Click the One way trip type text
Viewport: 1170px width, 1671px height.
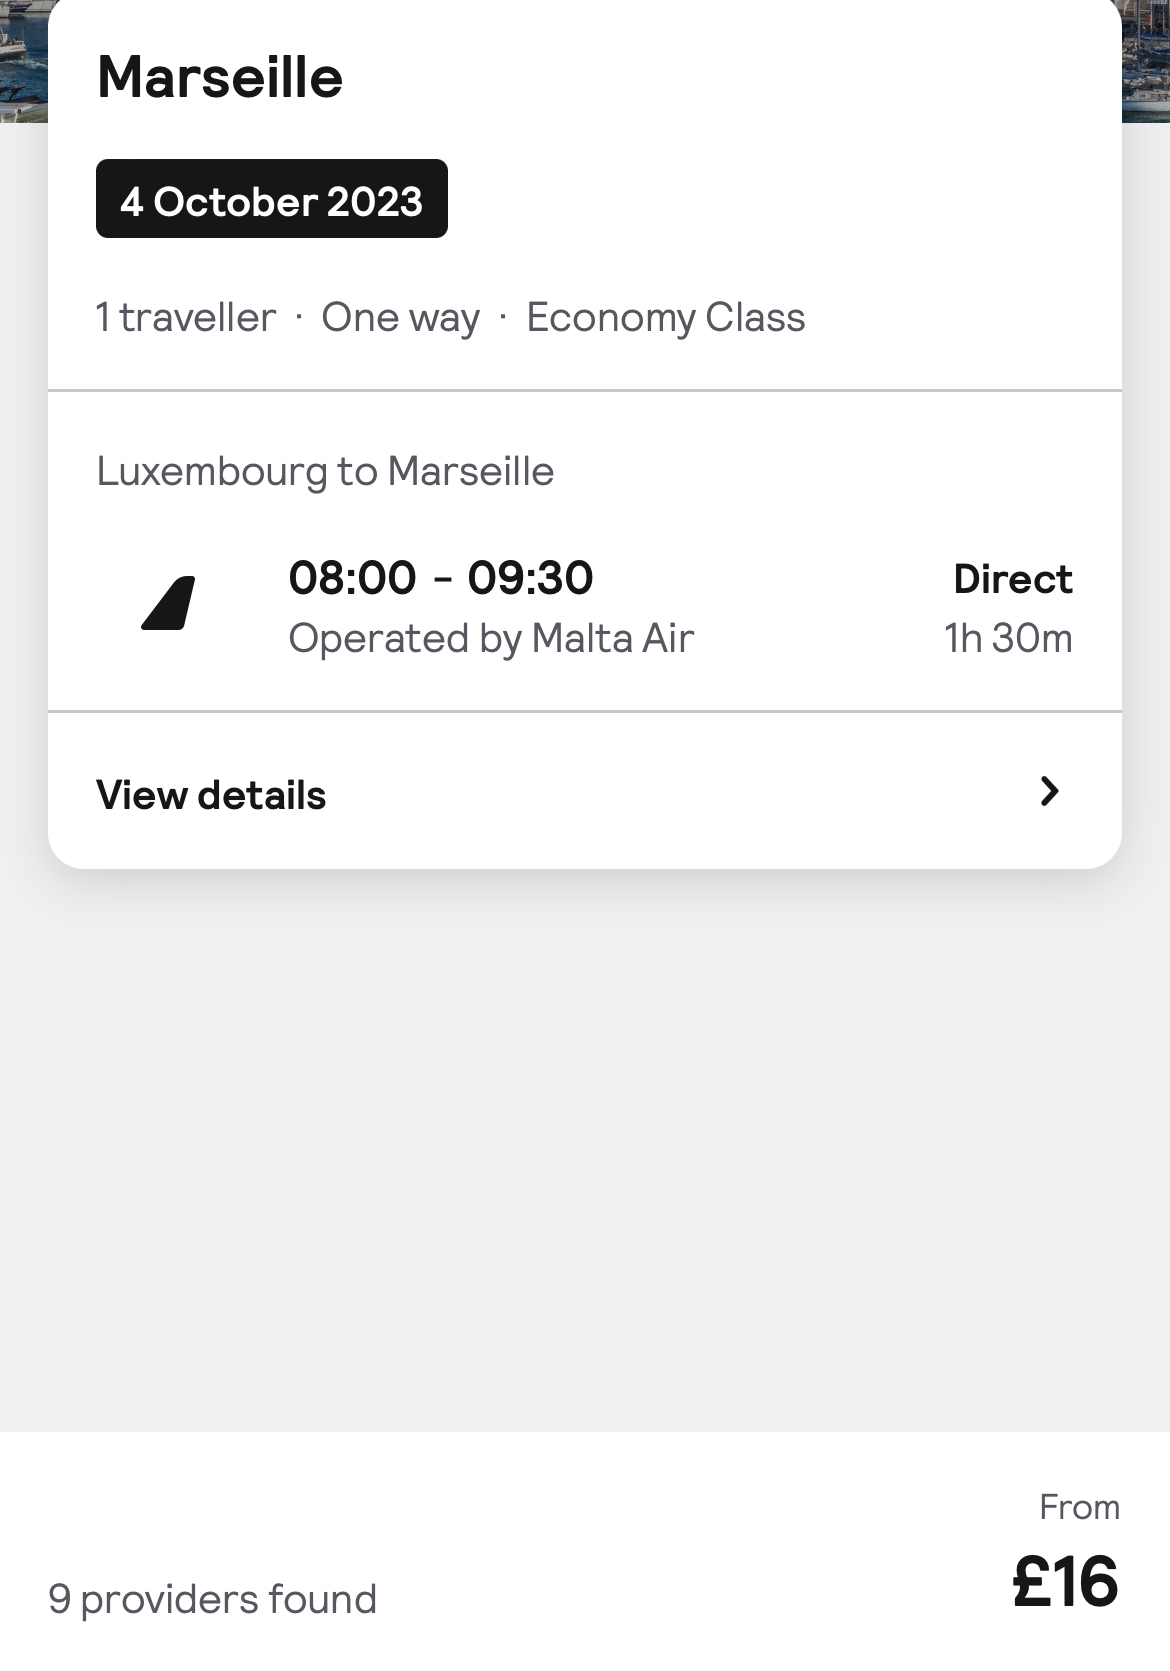[400, 317]
